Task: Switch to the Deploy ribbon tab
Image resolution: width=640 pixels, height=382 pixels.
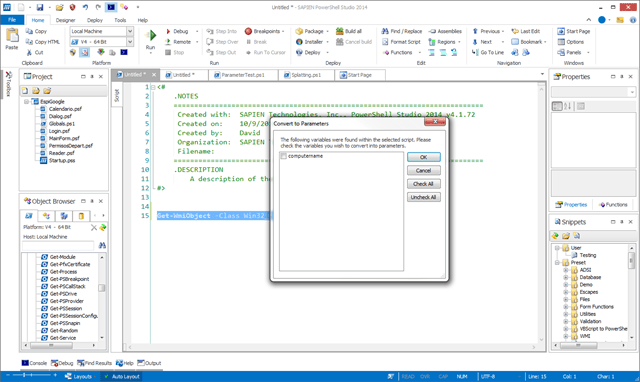Action: pyautogui.click(x=95, y=20)
